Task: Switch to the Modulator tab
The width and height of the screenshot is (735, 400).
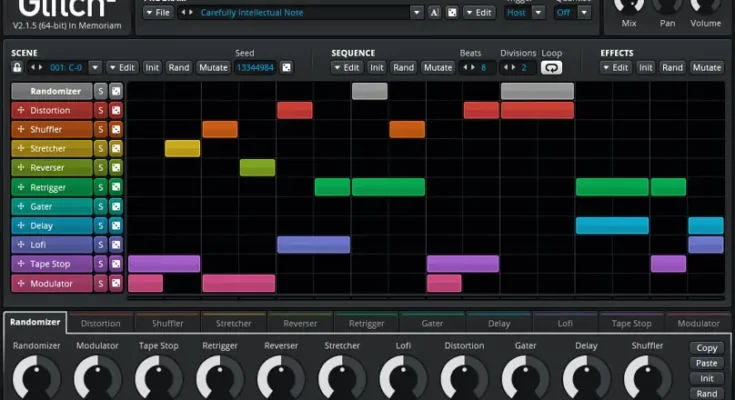Action: (698, 323)
